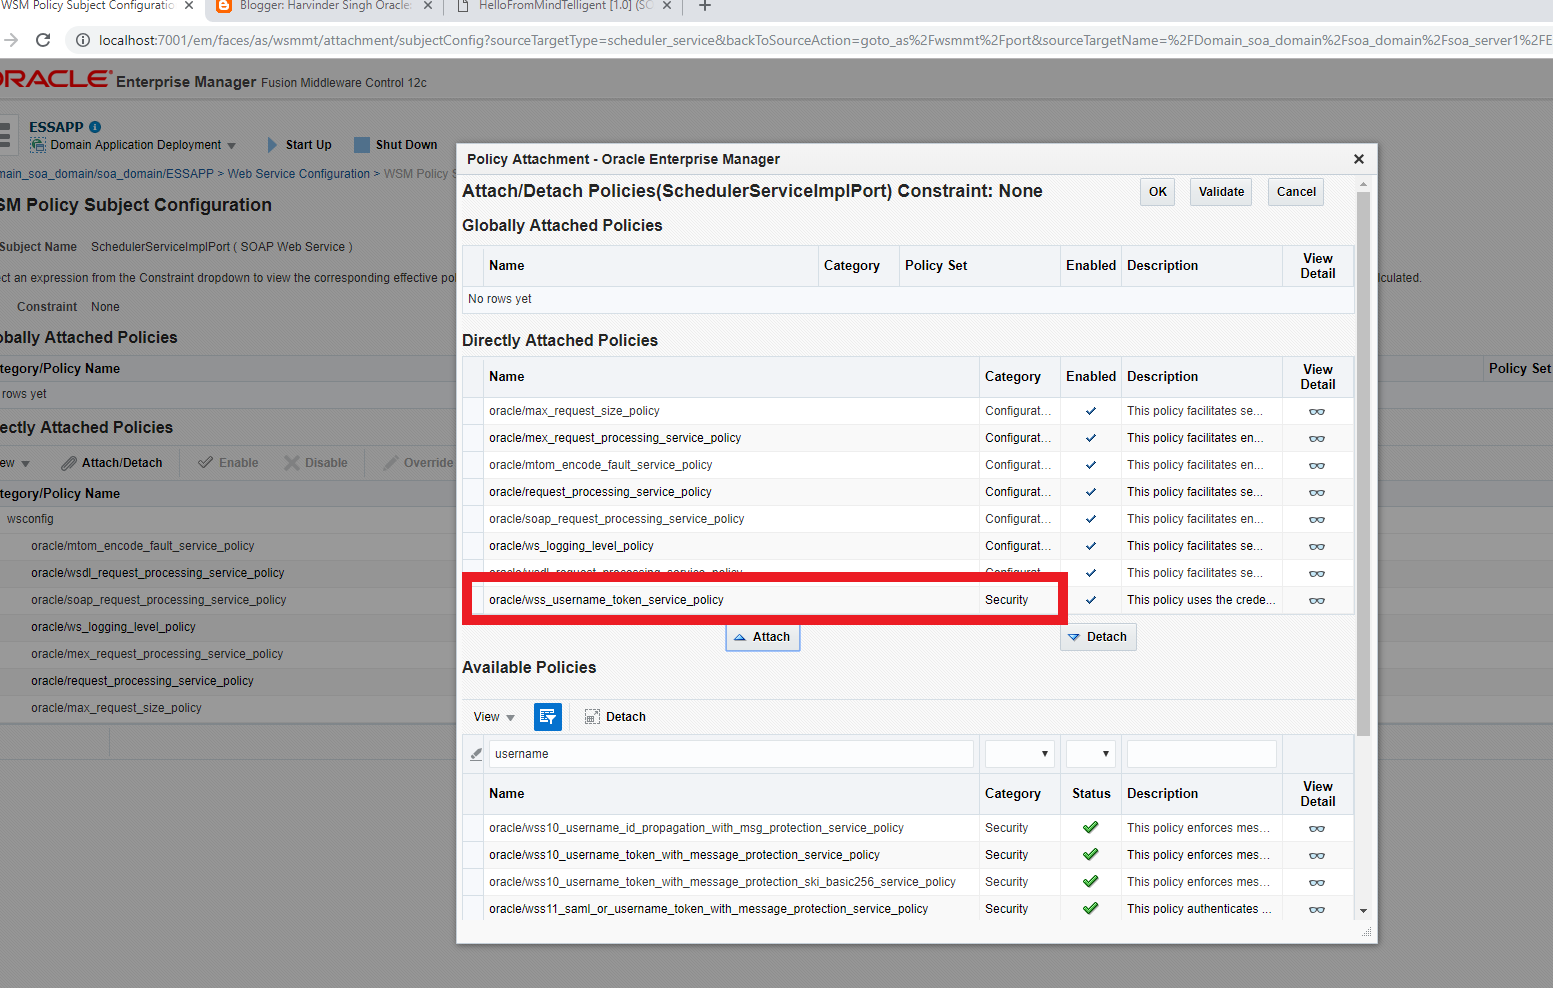The width and height of the screenshot is (1553, 988).
Task: Open the Category filter dropdown
Action: click(1019, 754)
